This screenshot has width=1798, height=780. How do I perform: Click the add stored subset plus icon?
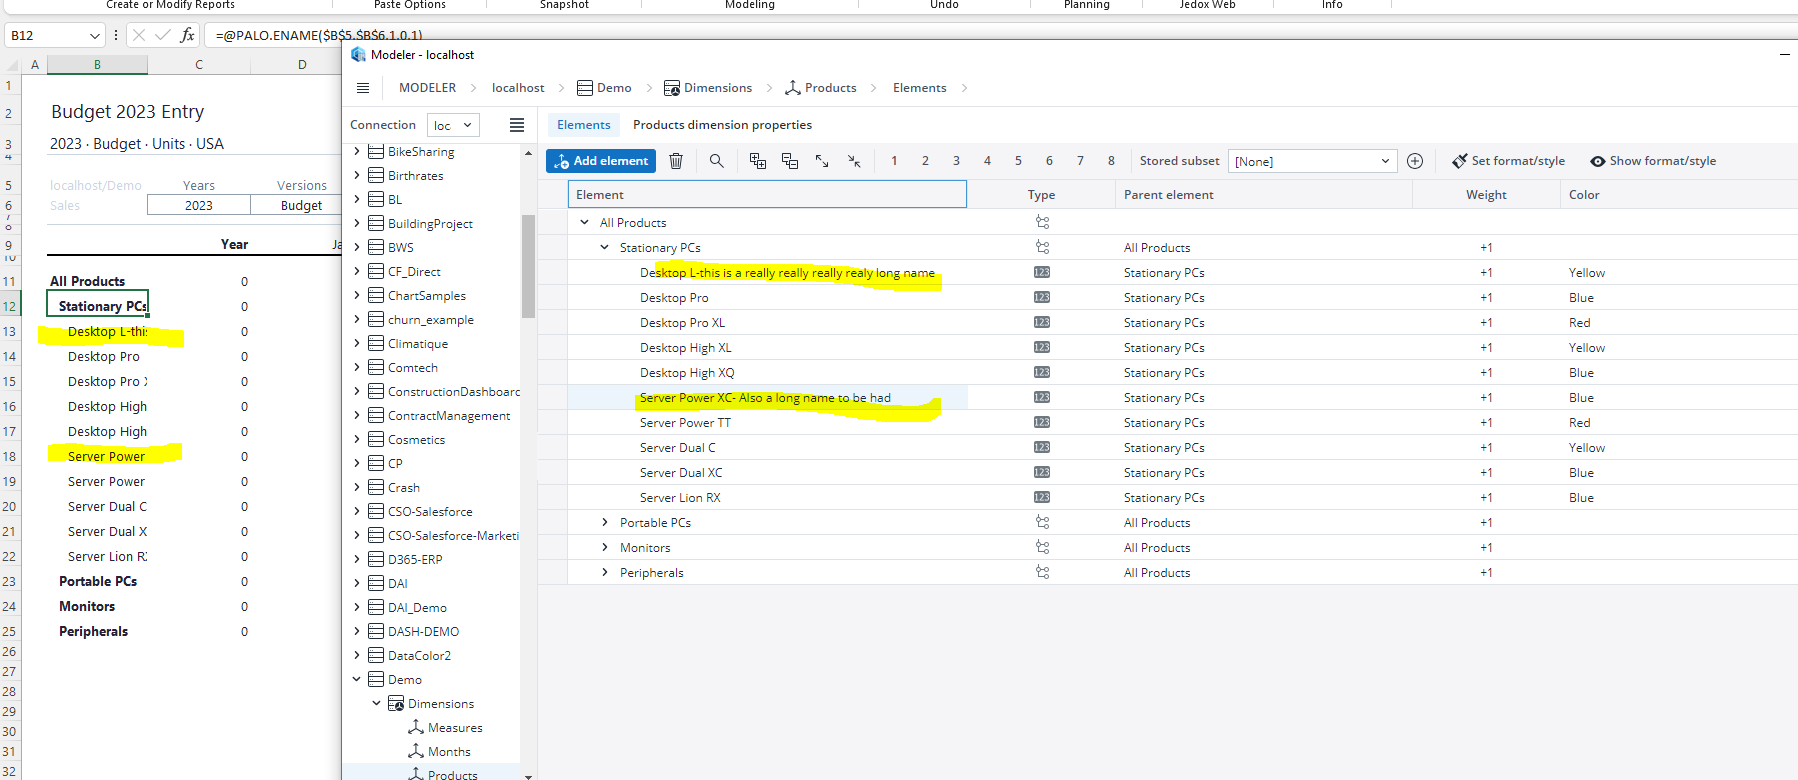pyautogui.click(x=1415, y=161)
